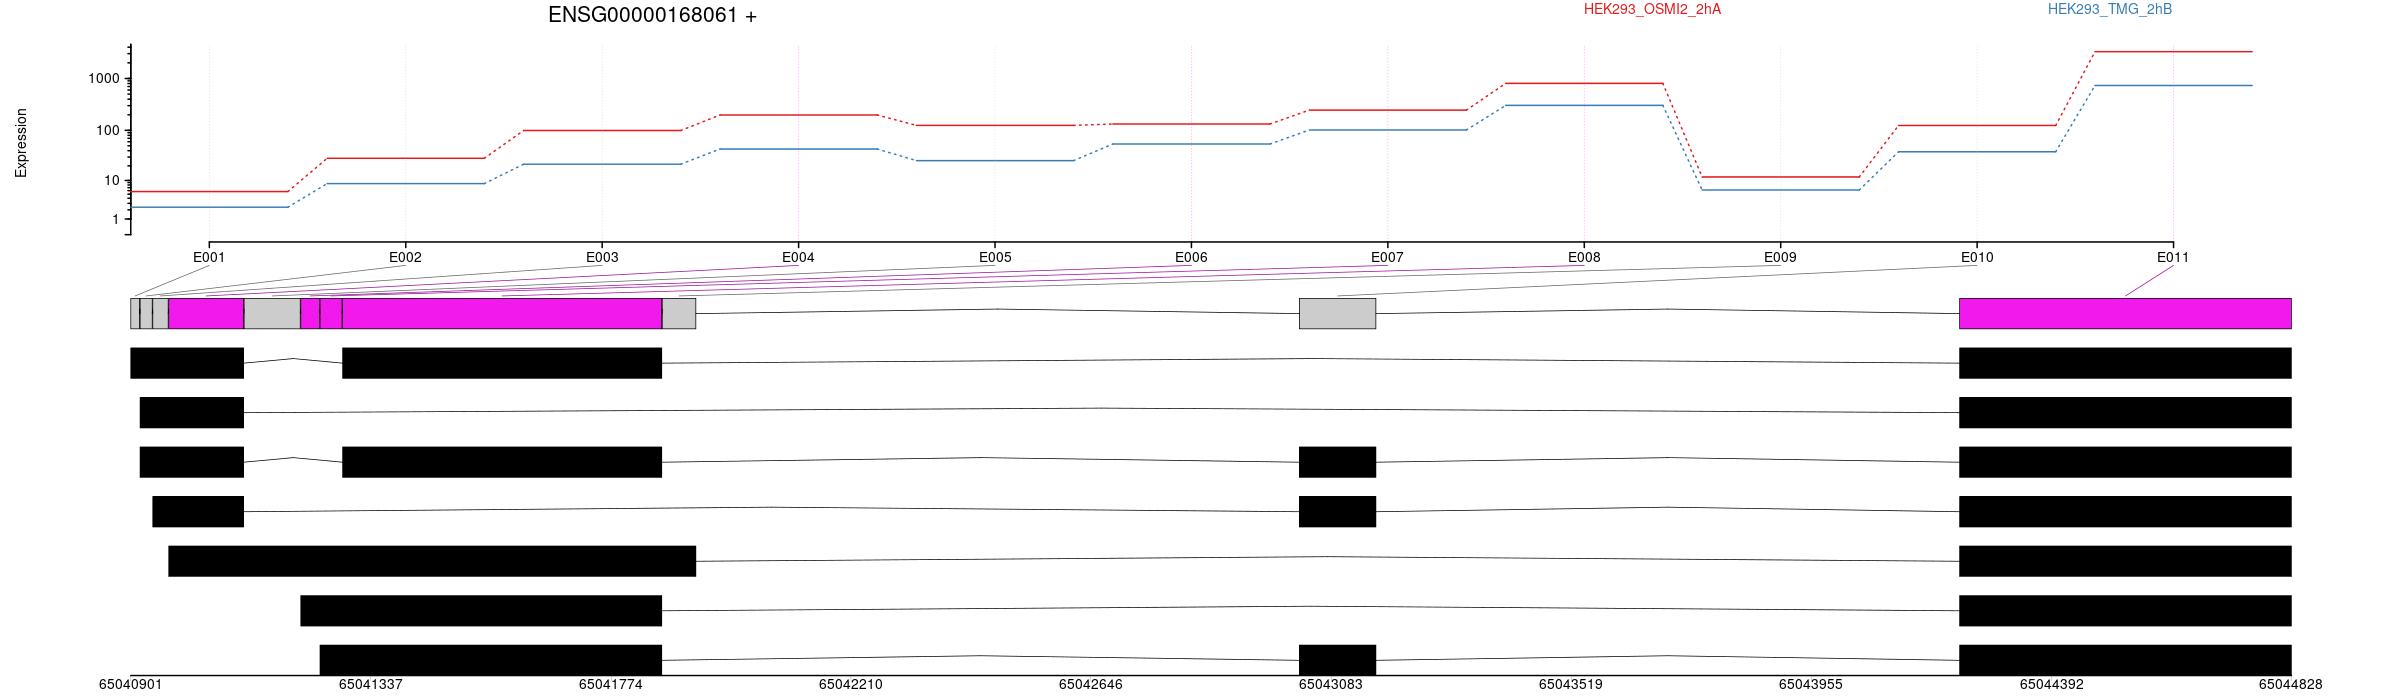Image resolution: width=2400 pixels, height=700 pixels.
Task: Click y-axis tick value 100
Action: [110, 131]
